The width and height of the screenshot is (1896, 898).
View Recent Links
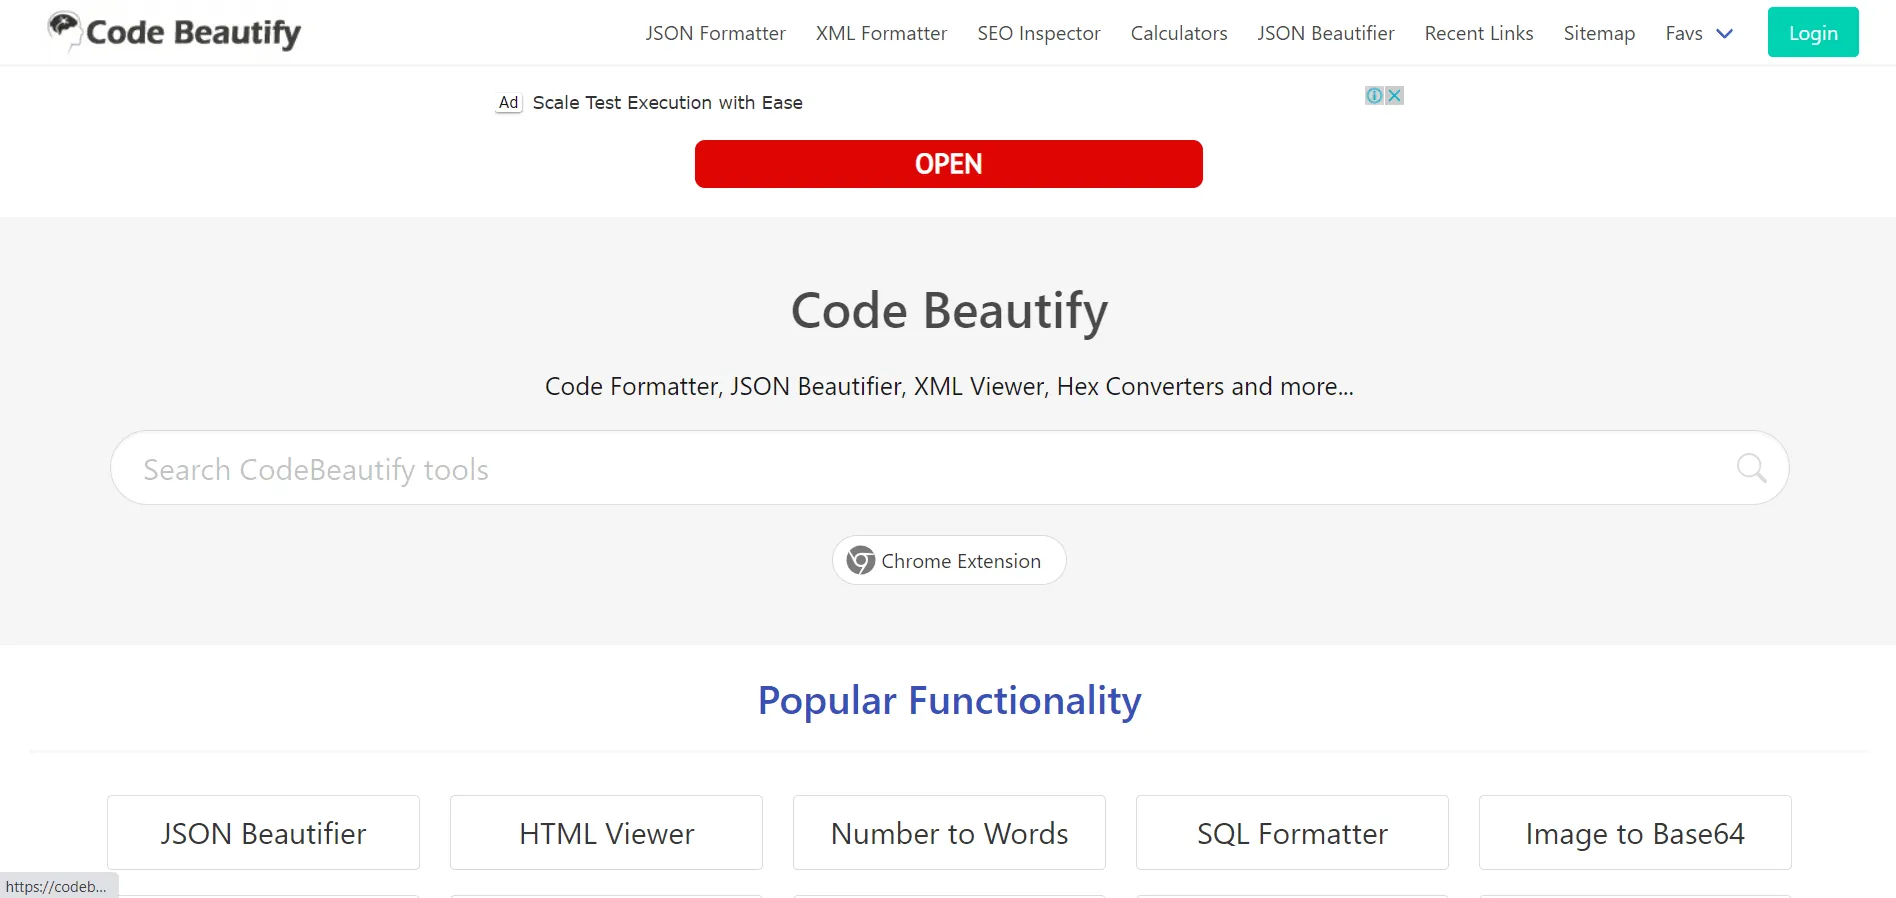(1479, 33)
